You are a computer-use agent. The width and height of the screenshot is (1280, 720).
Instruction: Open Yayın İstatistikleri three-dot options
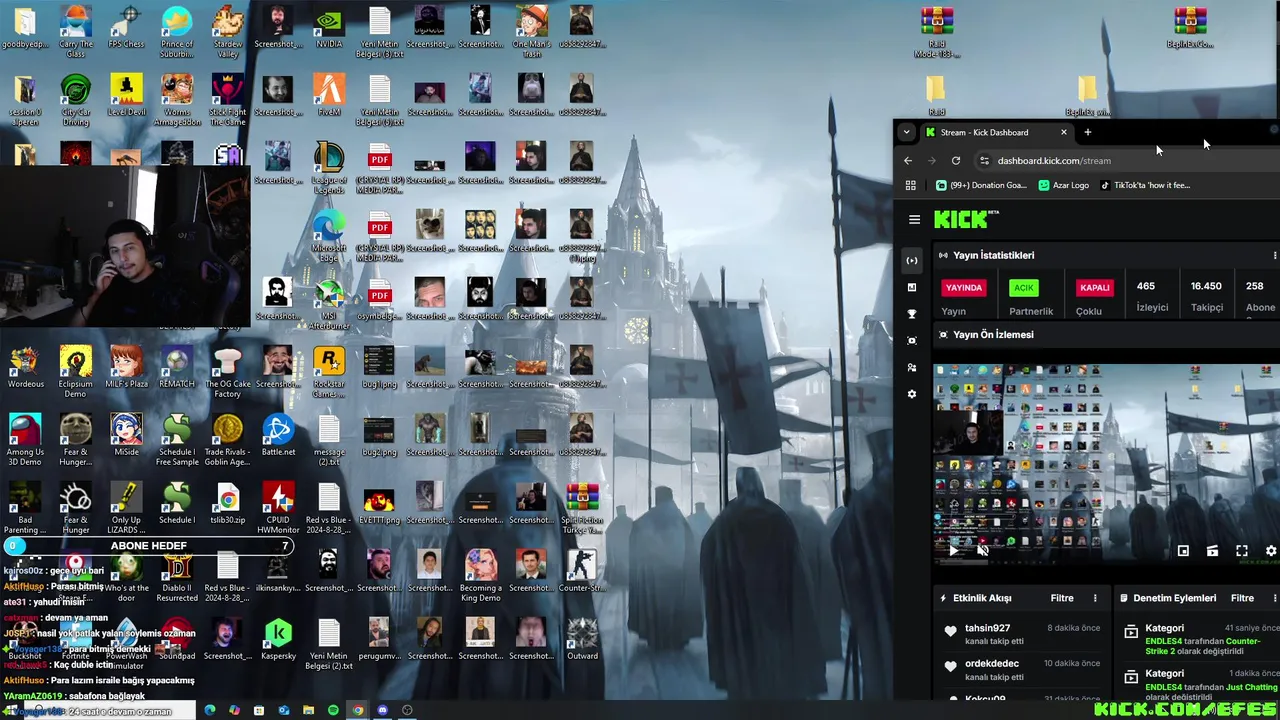(1274, 256)
